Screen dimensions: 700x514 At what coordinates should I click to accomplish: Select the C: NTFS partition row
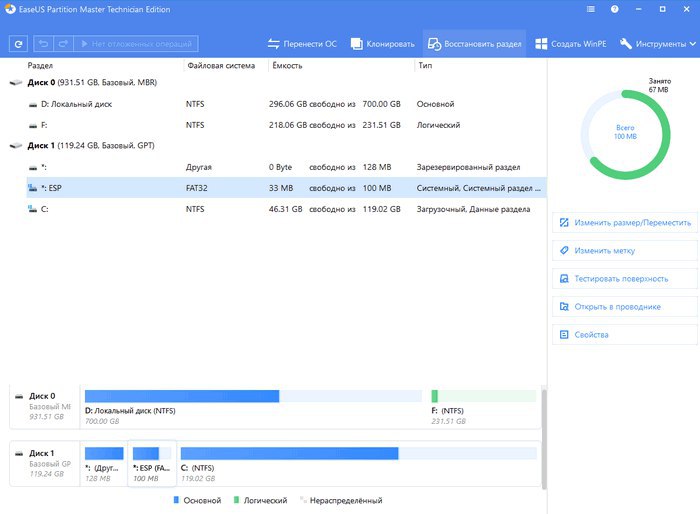coord(286,209)
